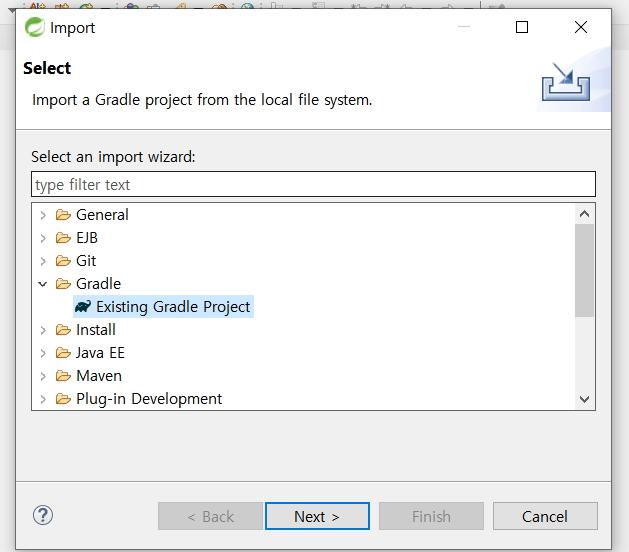
Task: Click the Next > button
Action: [x=317, y=516]
